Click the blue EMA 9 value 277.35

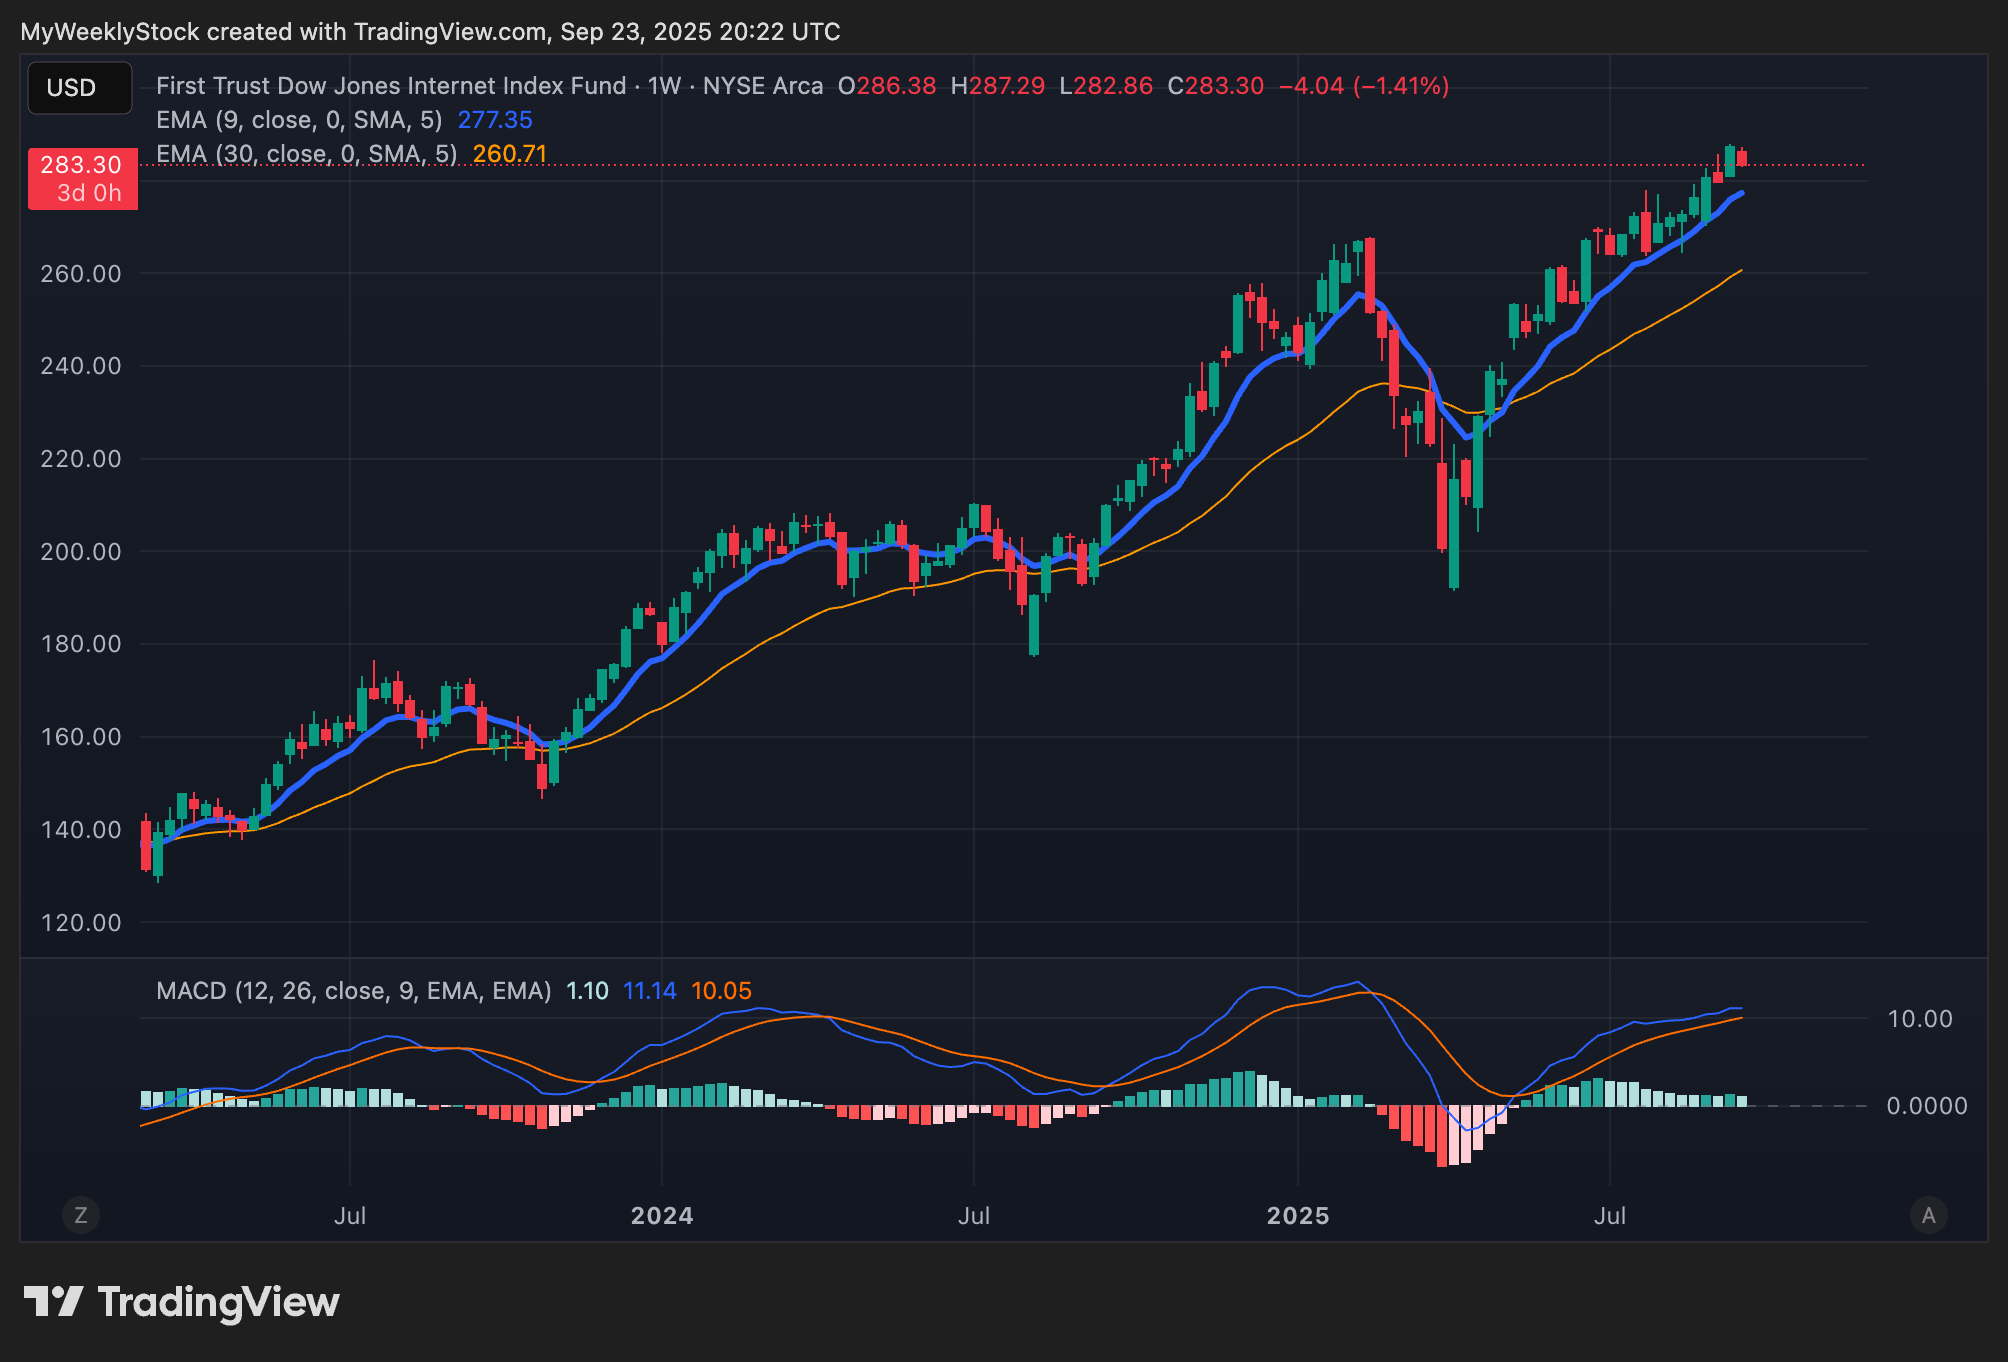[495, 120]
